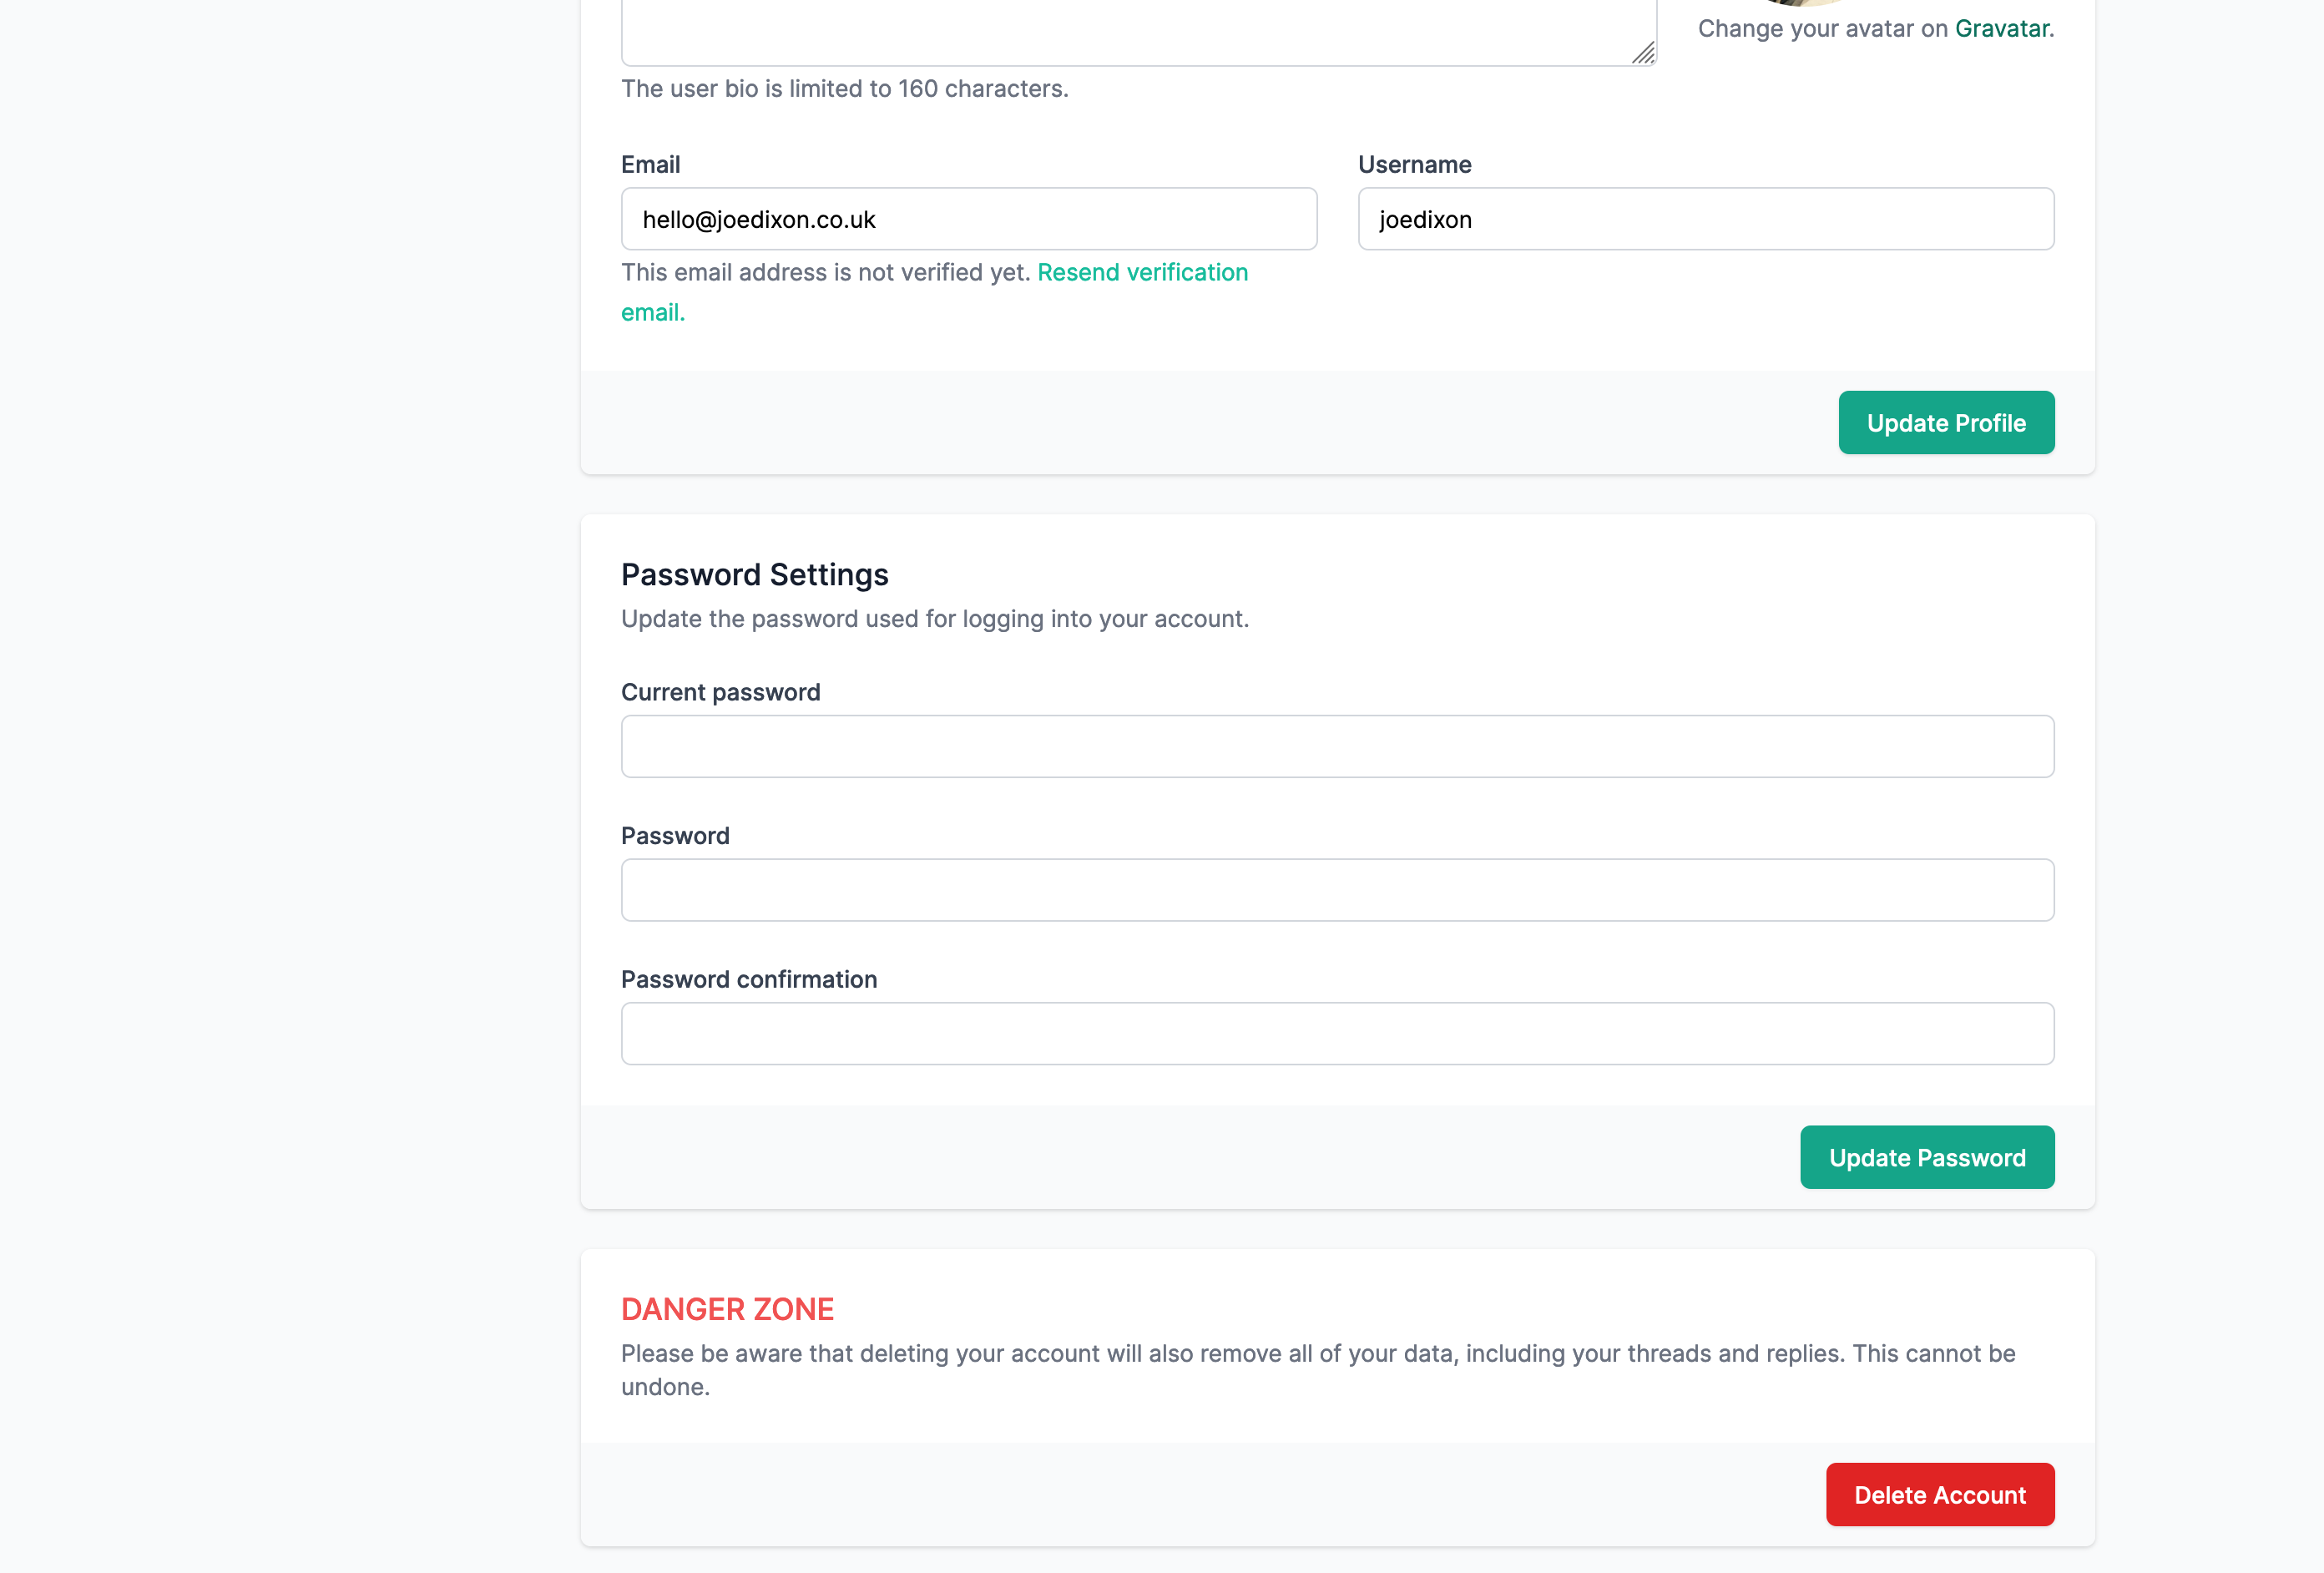Screen dimensions: 2324x1573
Task: Click the Username field label
Action: [x=1414, y=164]
